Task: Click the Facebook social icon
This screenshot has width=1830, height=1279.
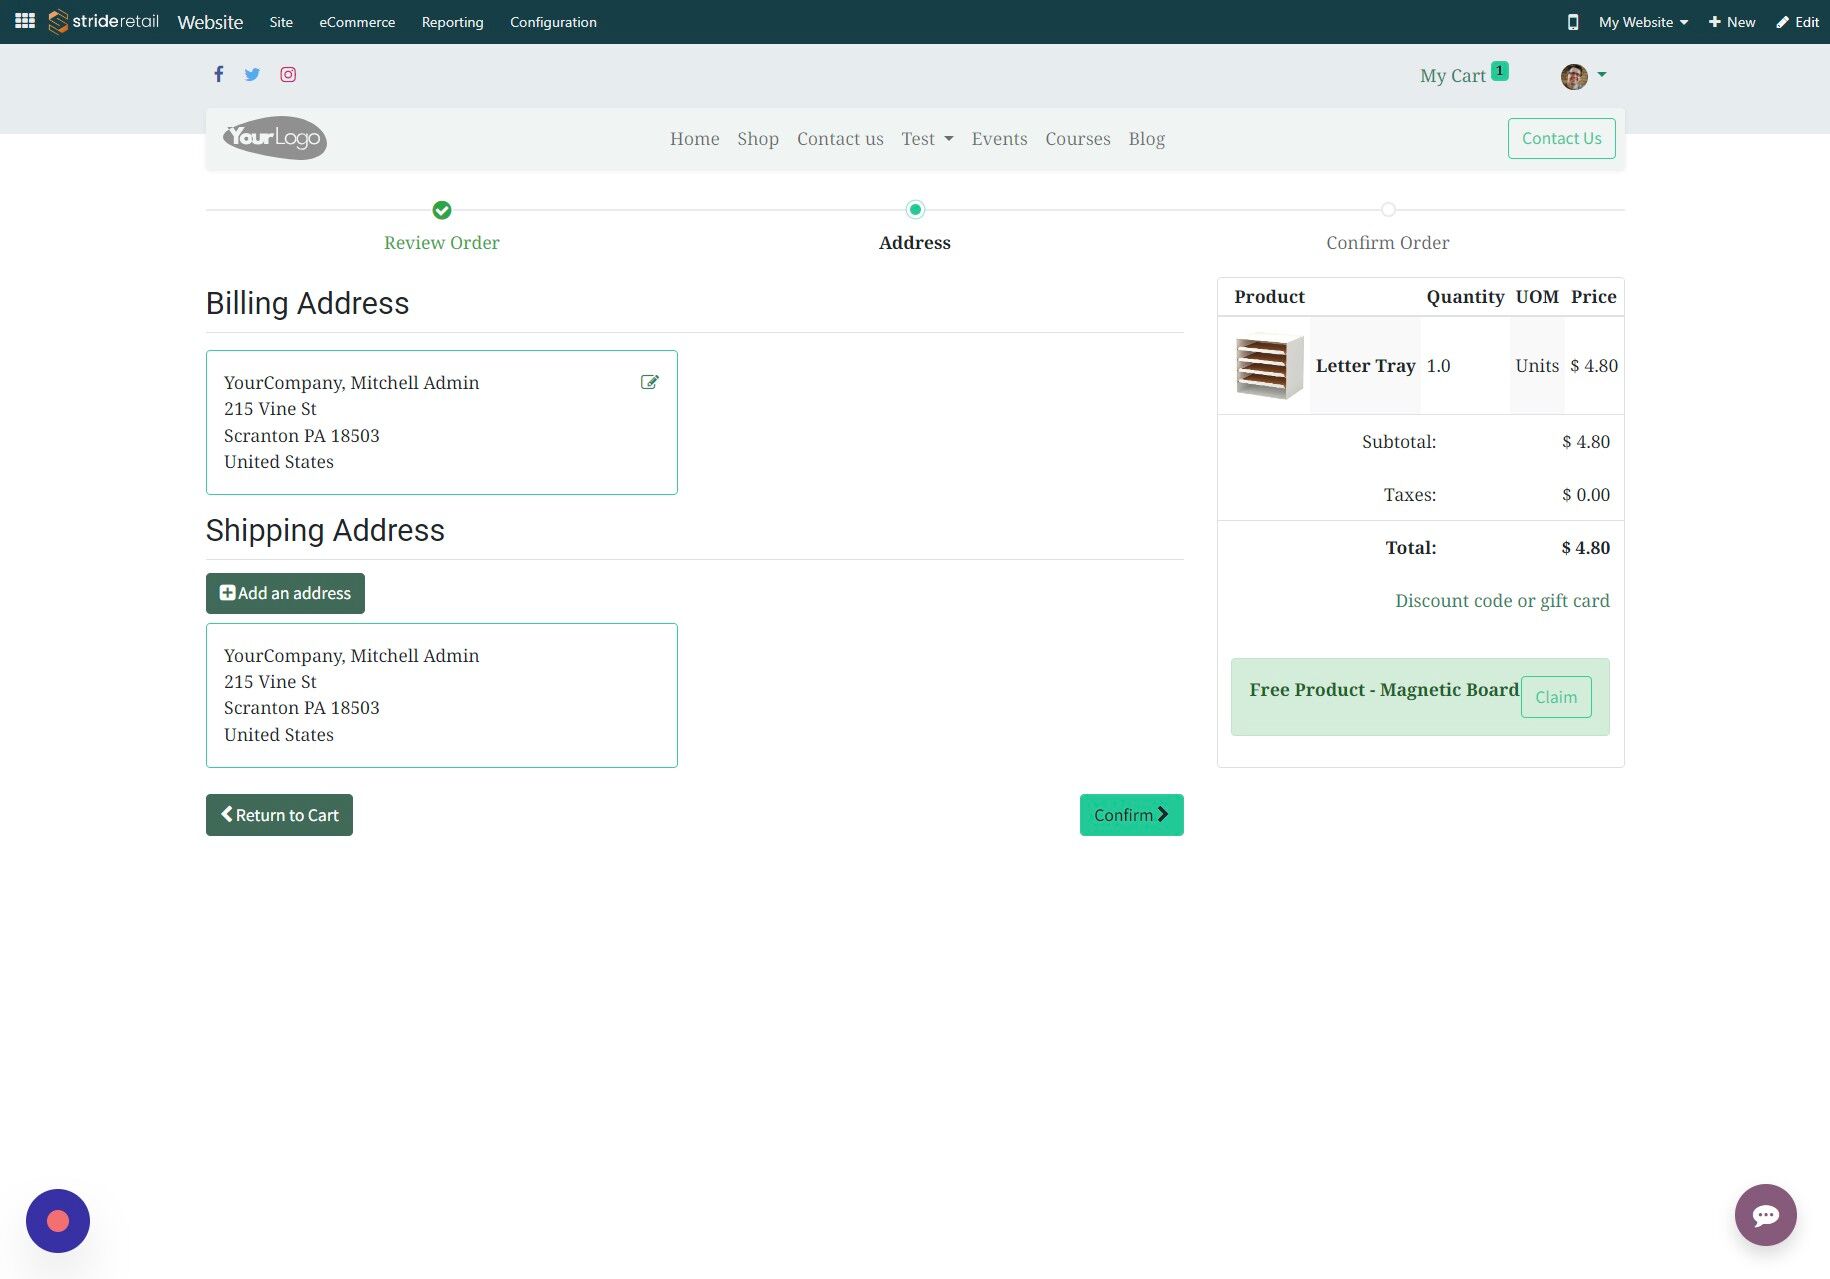Action: 218,74
